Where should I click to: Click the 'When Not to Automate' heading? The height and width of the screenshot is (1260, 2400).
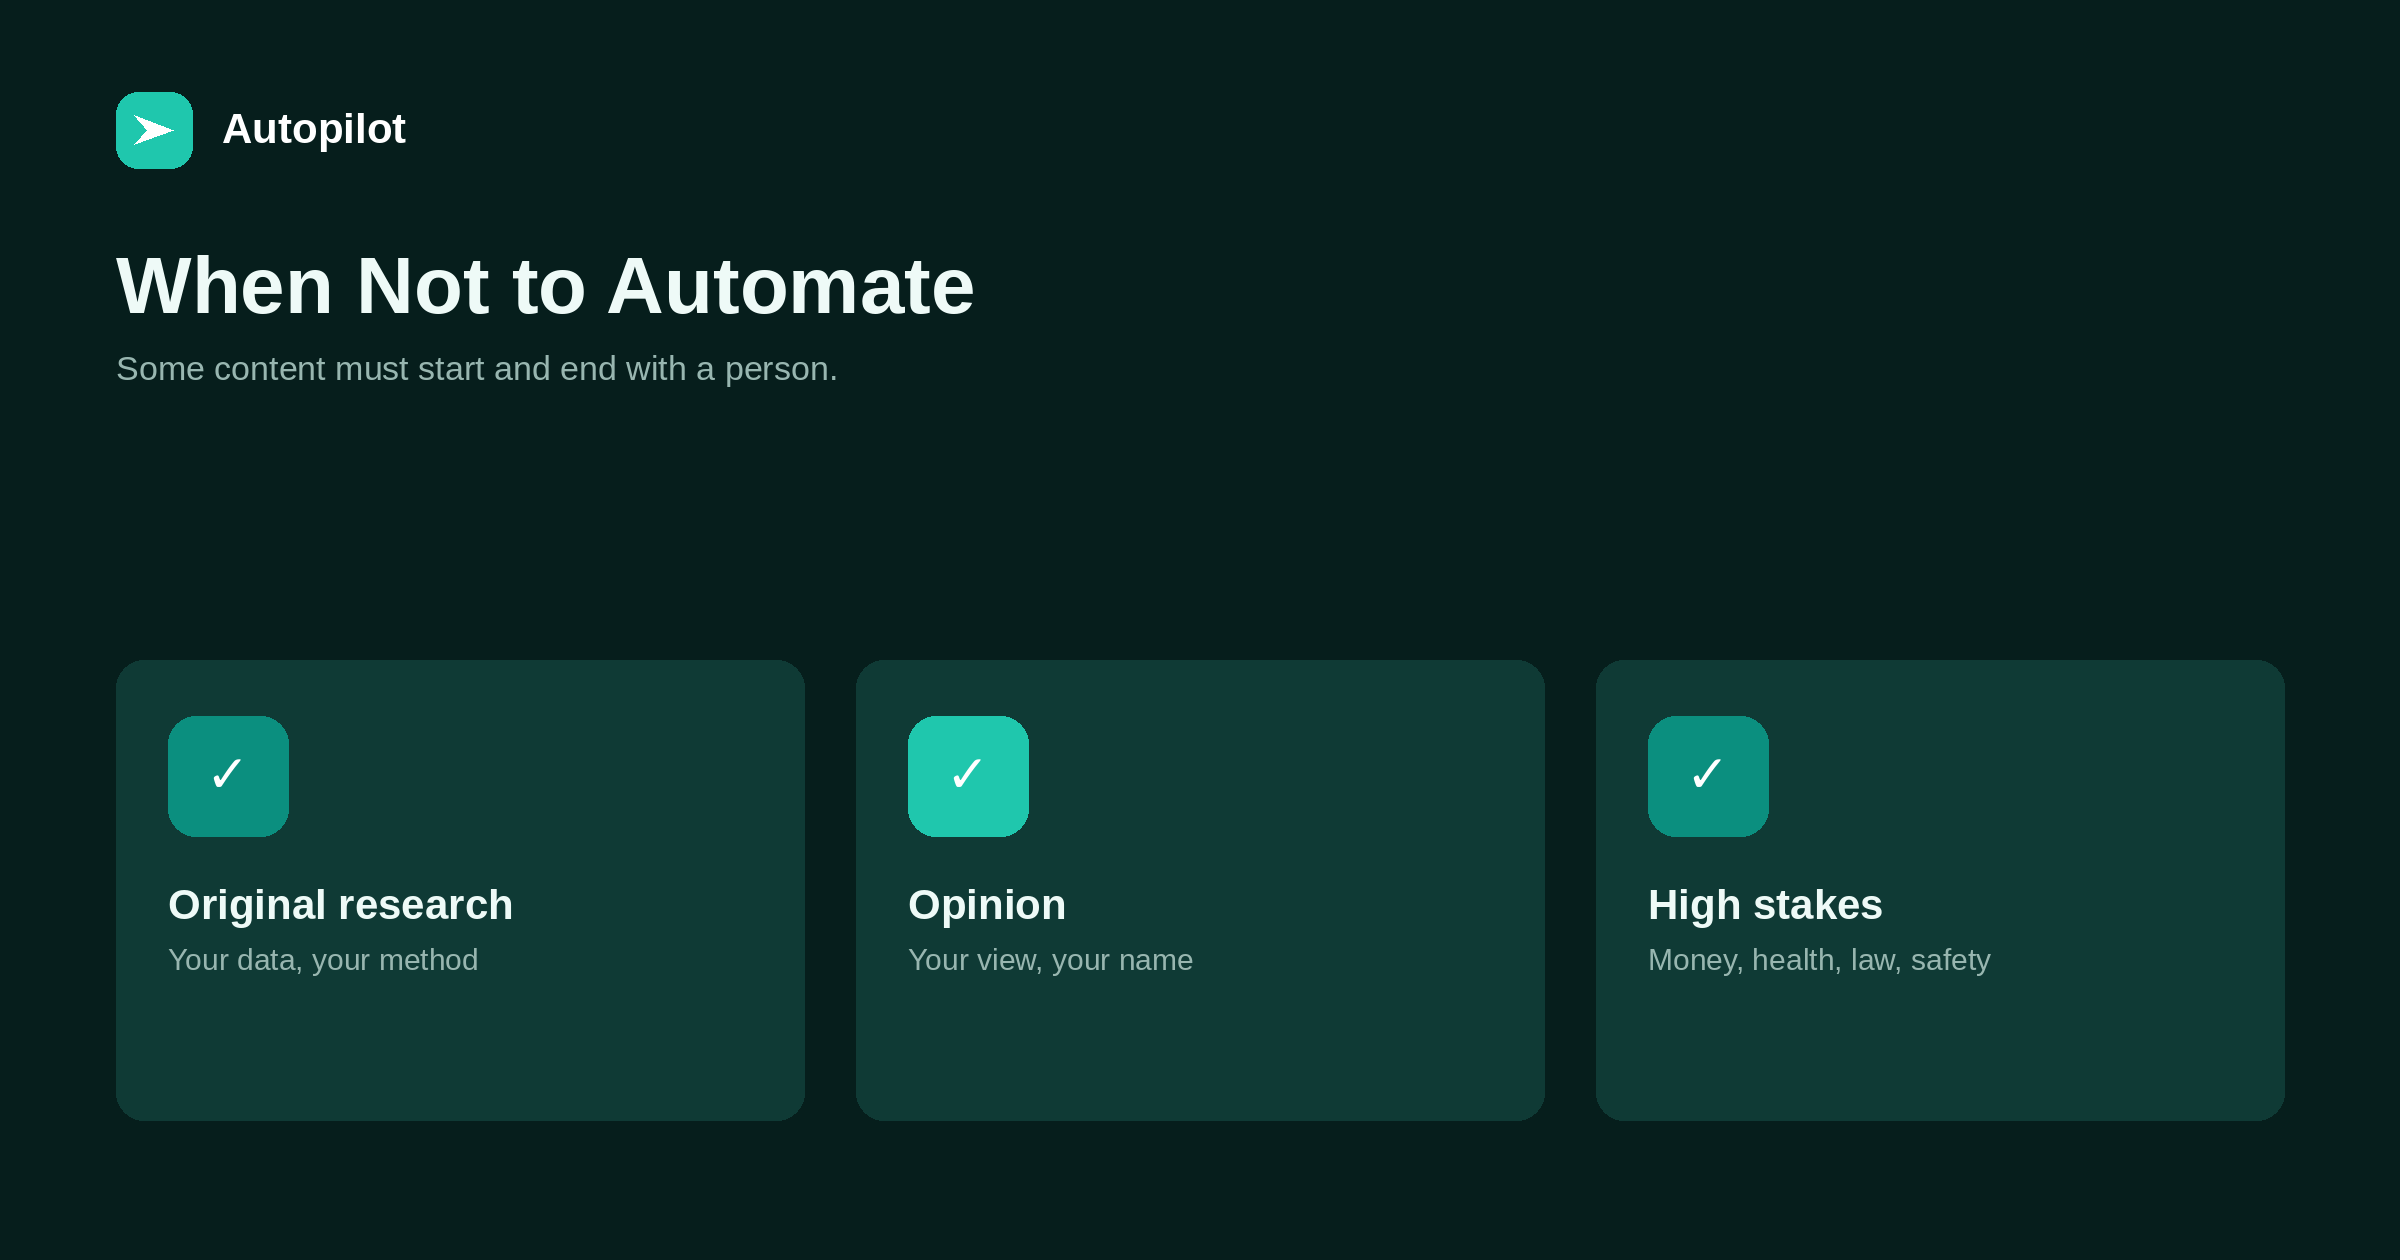tap(545, 286)
